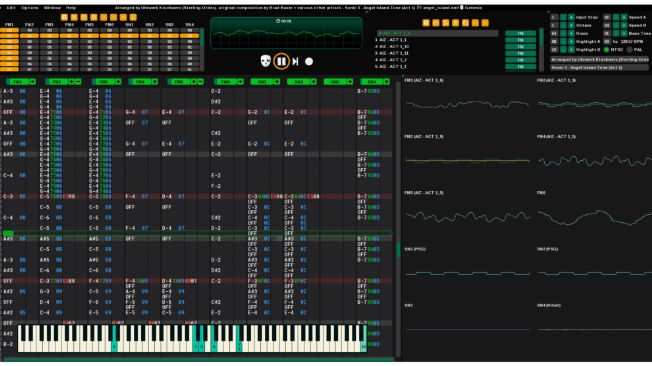652x366 pixels.
Task: Select PAL clock mode
Action: coord(630,50)
